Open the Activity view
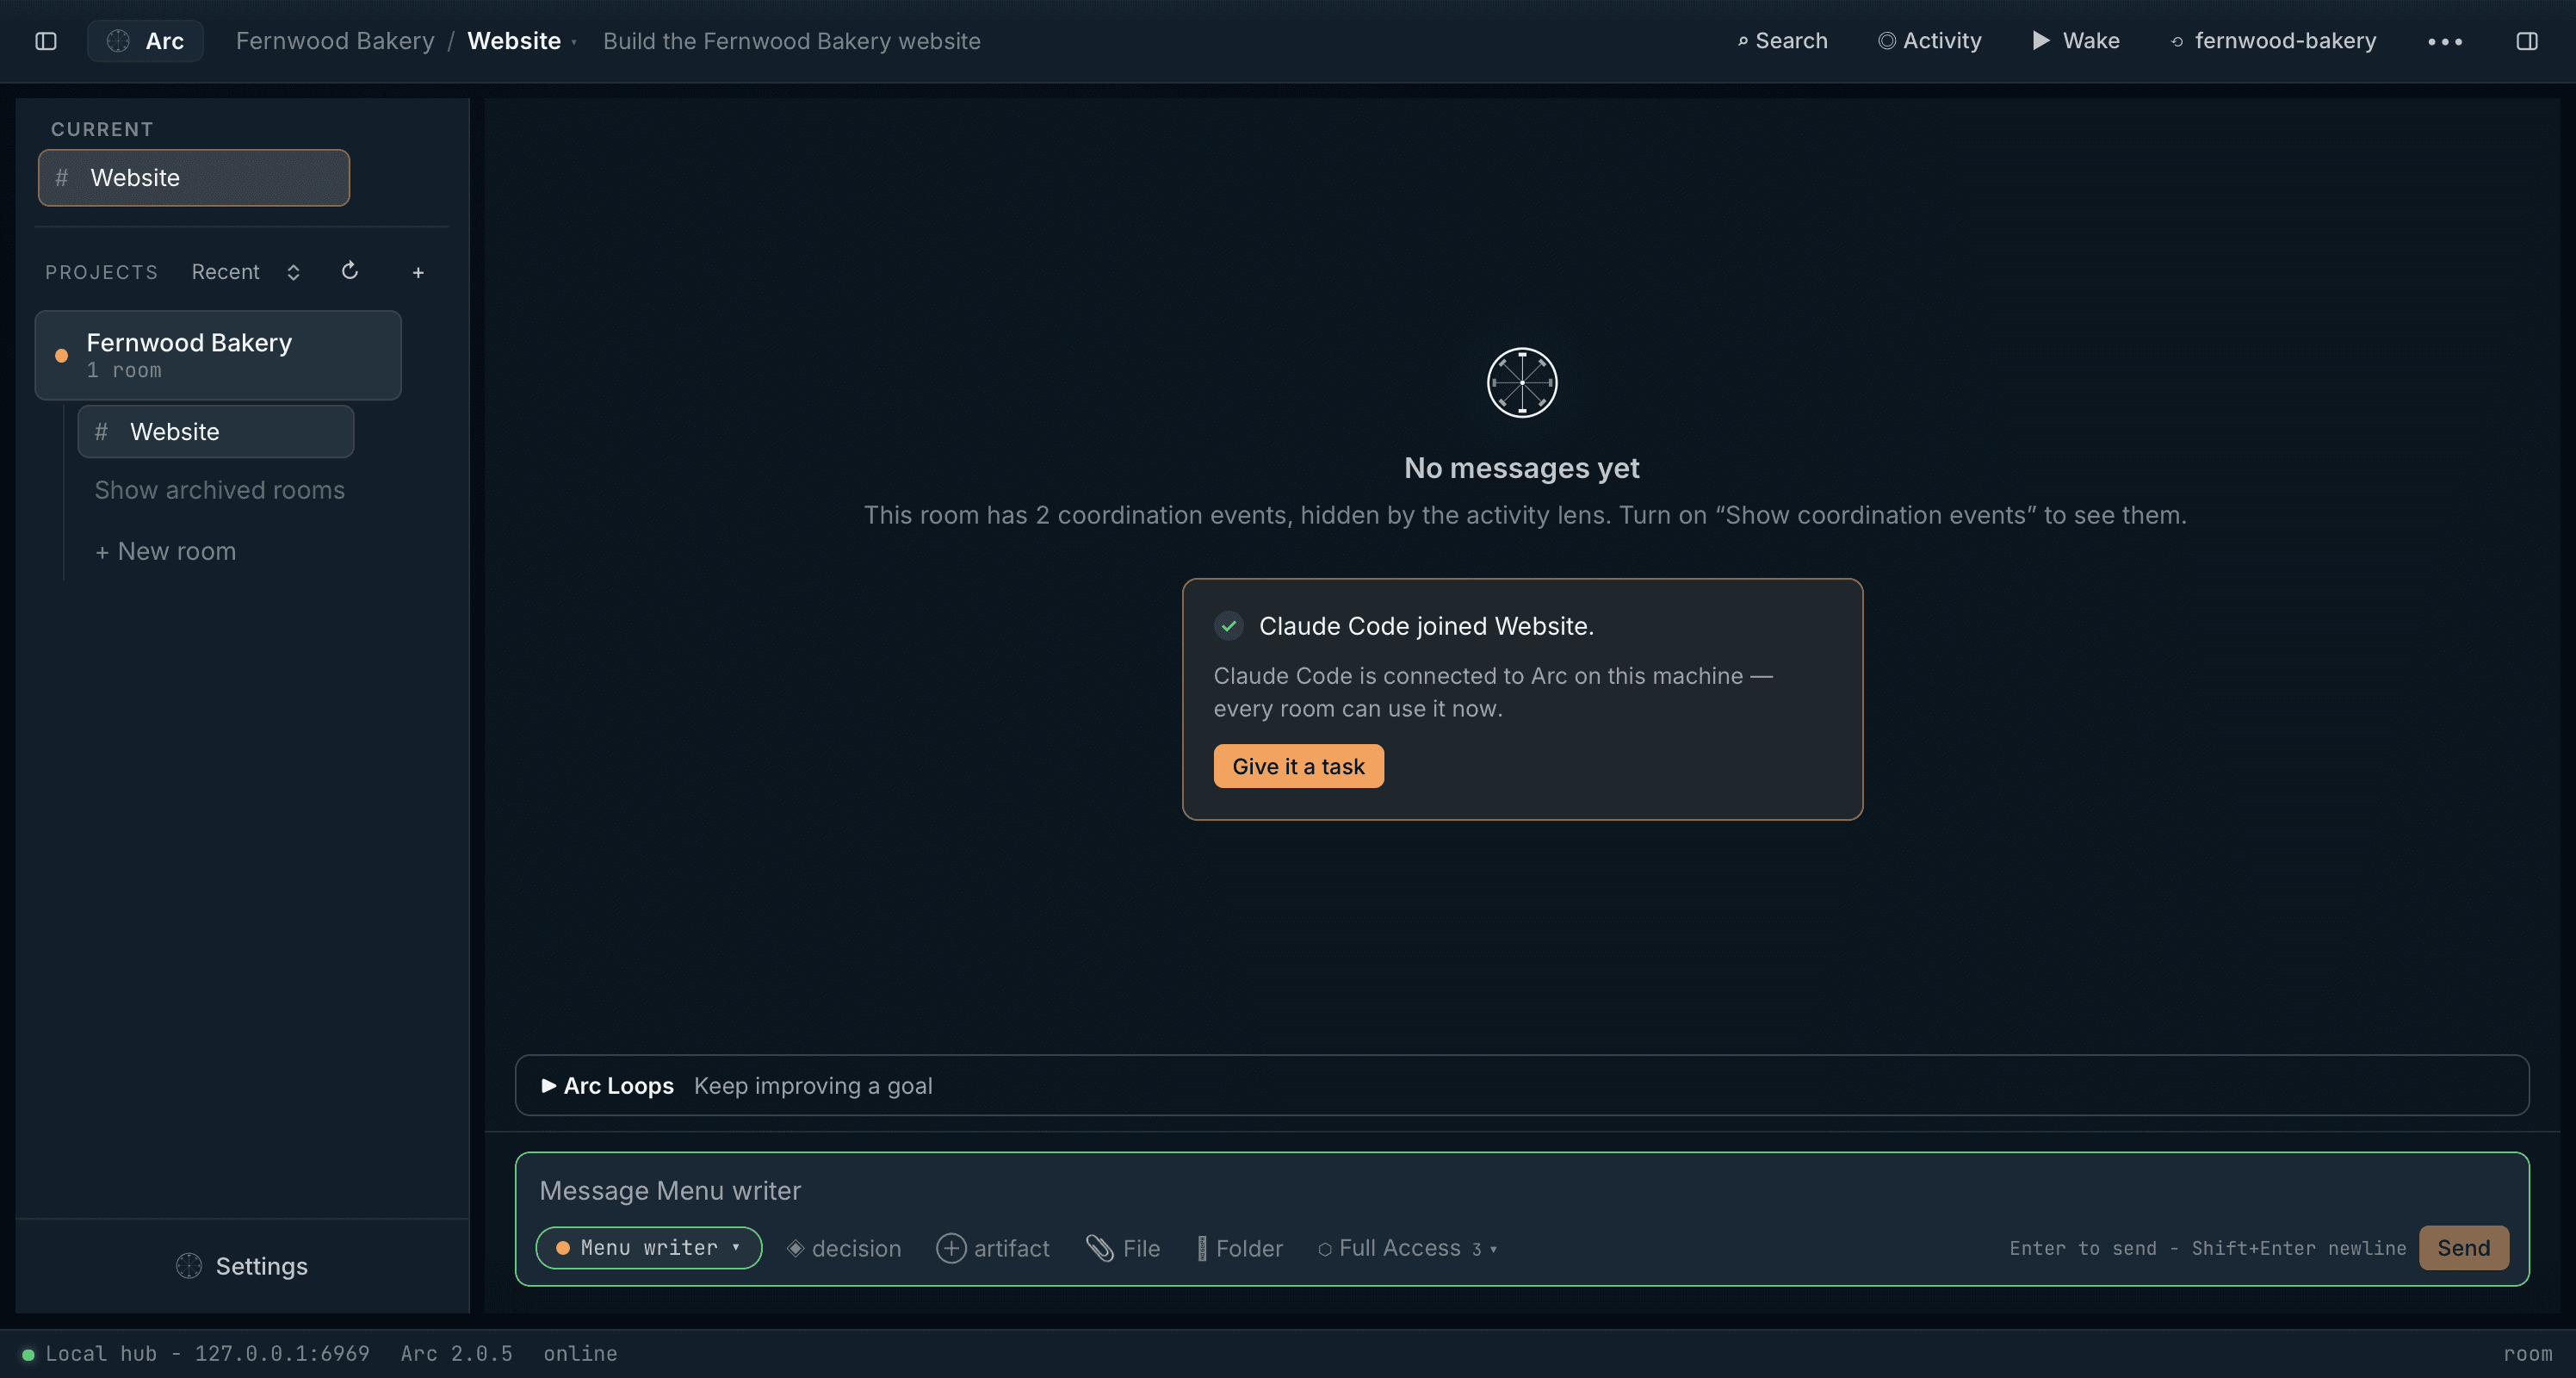Image resolution: width=2576 pixels, height=1378 pixels. [x=1929, y=41]
